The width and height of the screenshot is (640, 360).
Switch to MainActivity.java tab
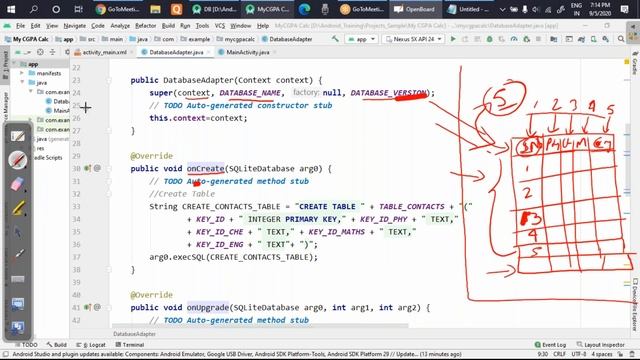click(x=247, y=52)
